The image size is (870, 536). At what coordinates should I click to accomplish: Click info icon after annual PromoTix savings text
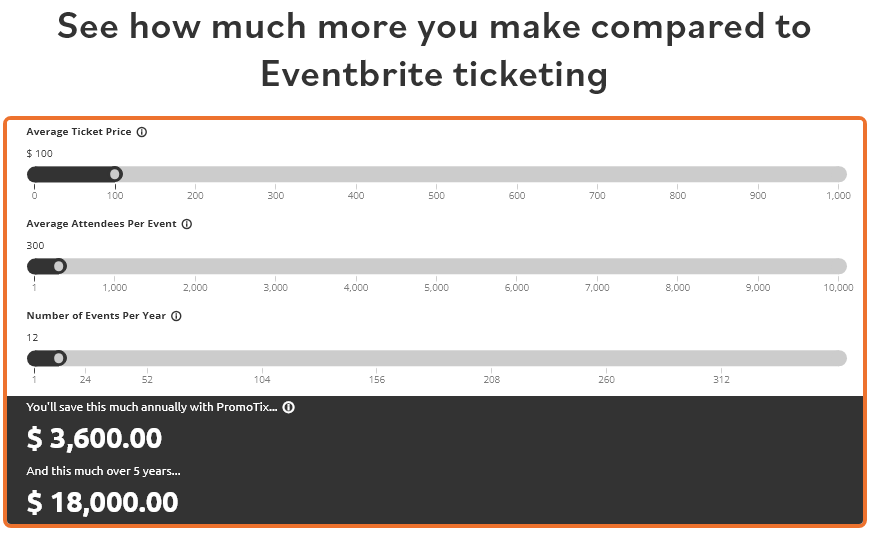pos(288,407)
